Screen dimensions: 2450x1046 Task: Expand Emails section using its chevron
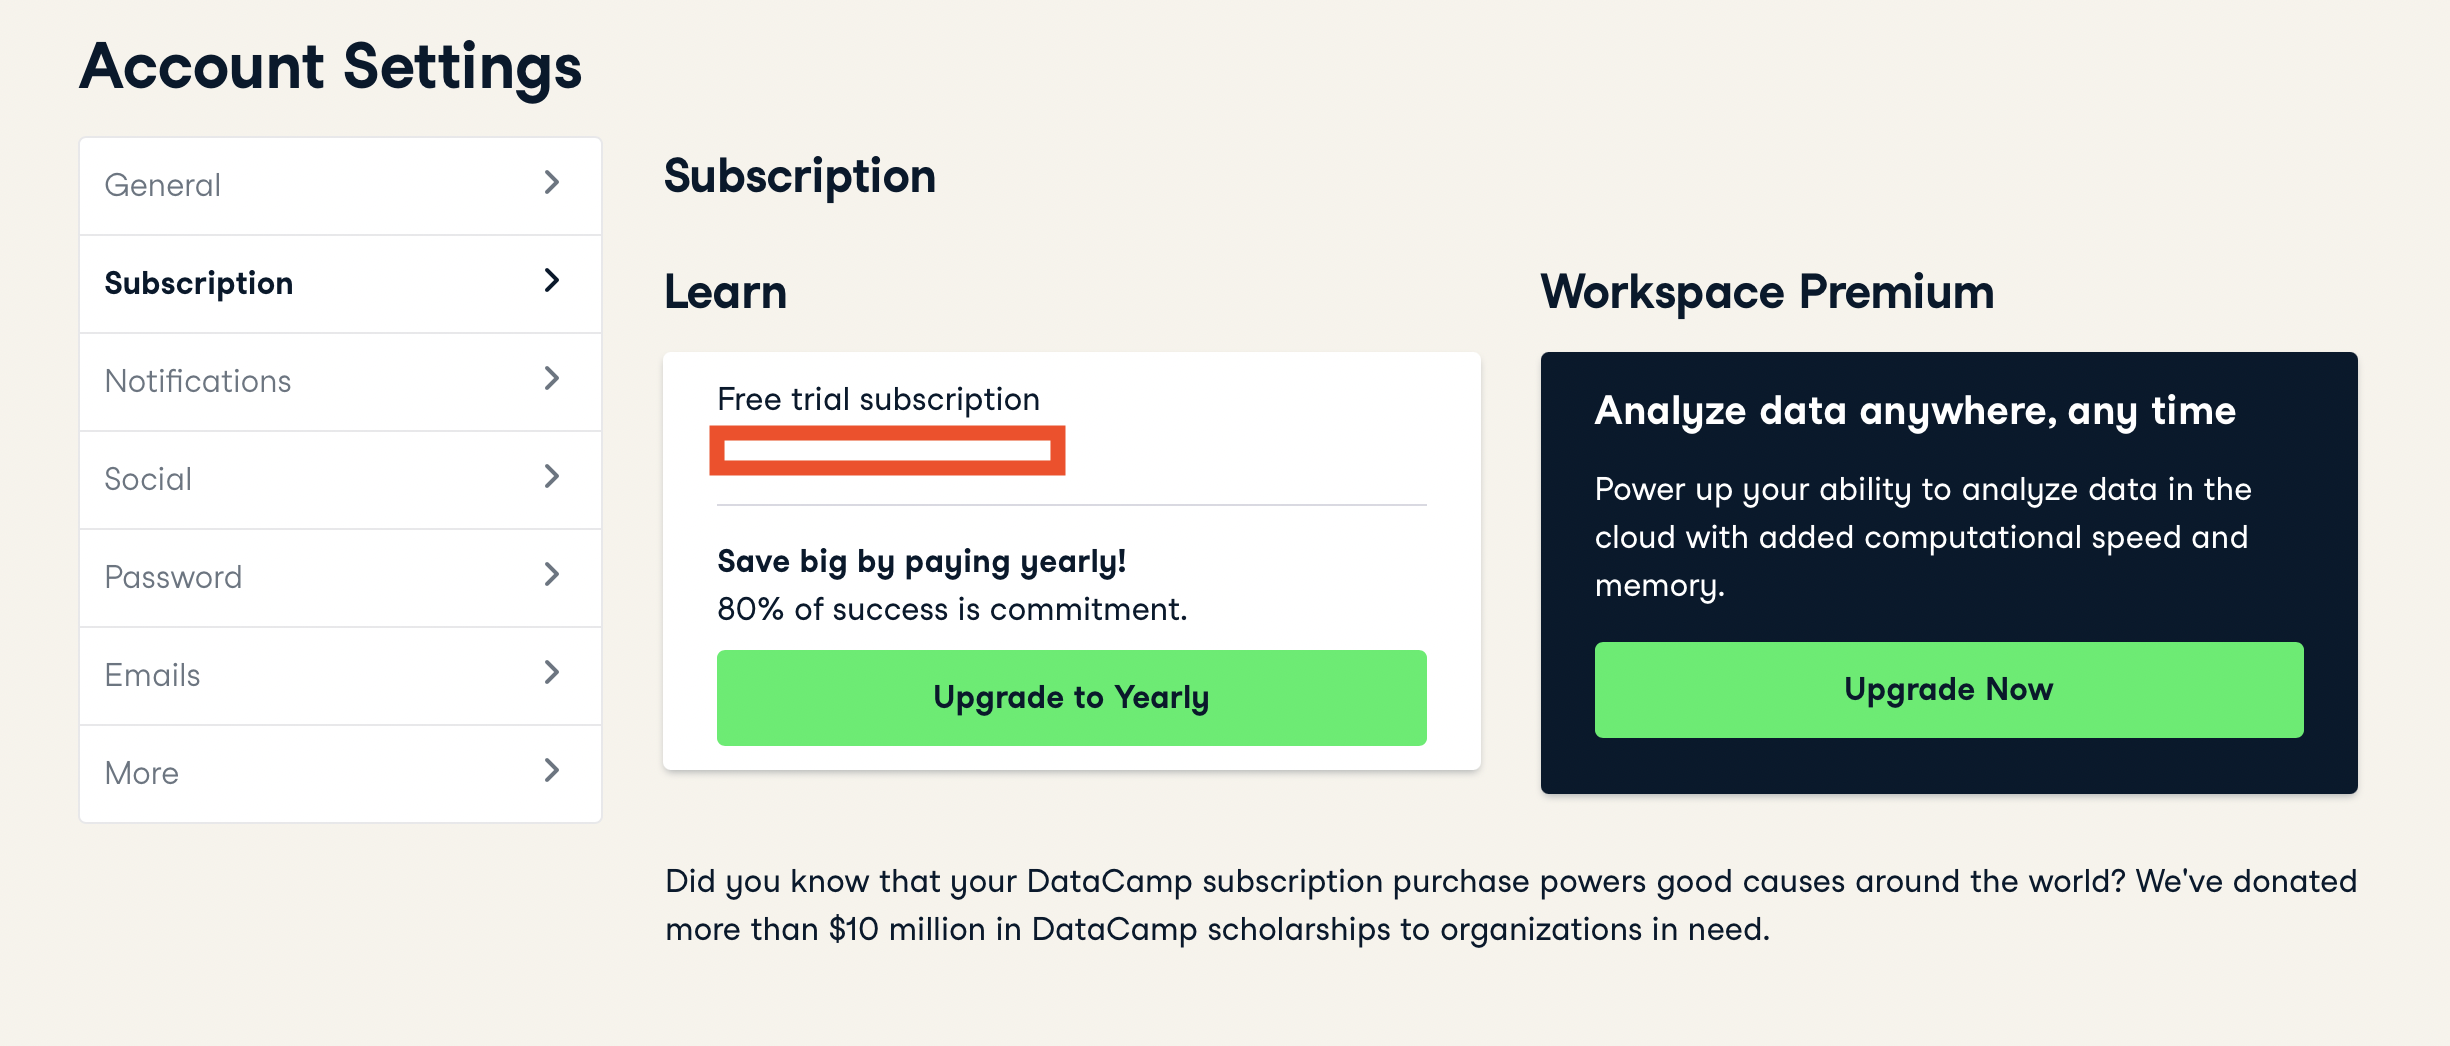(551, 673)
